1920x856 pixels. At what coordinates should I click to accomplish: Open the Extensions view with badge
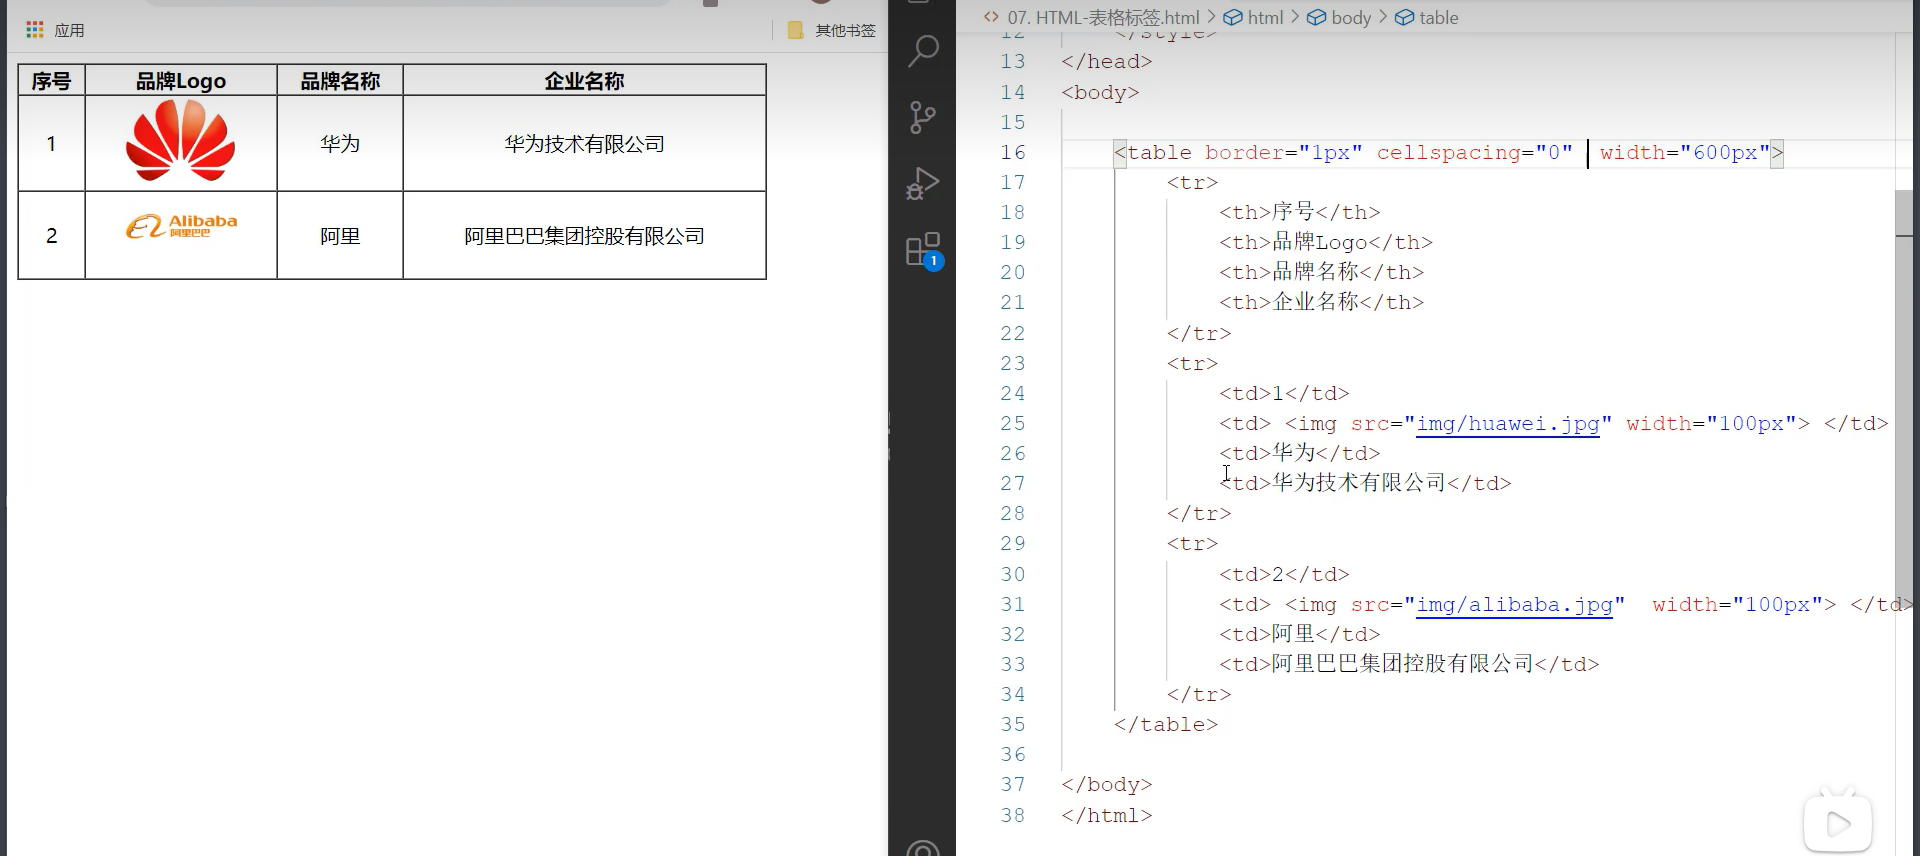pyautogui.click(x=923, y=251)
